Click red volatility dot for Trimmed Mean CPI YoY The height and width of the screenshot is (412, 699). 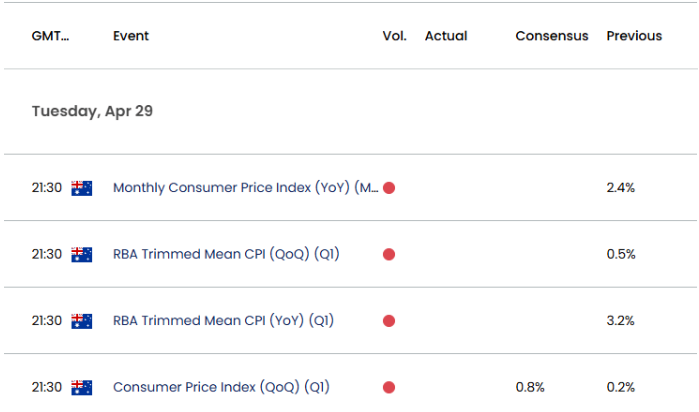389,321
